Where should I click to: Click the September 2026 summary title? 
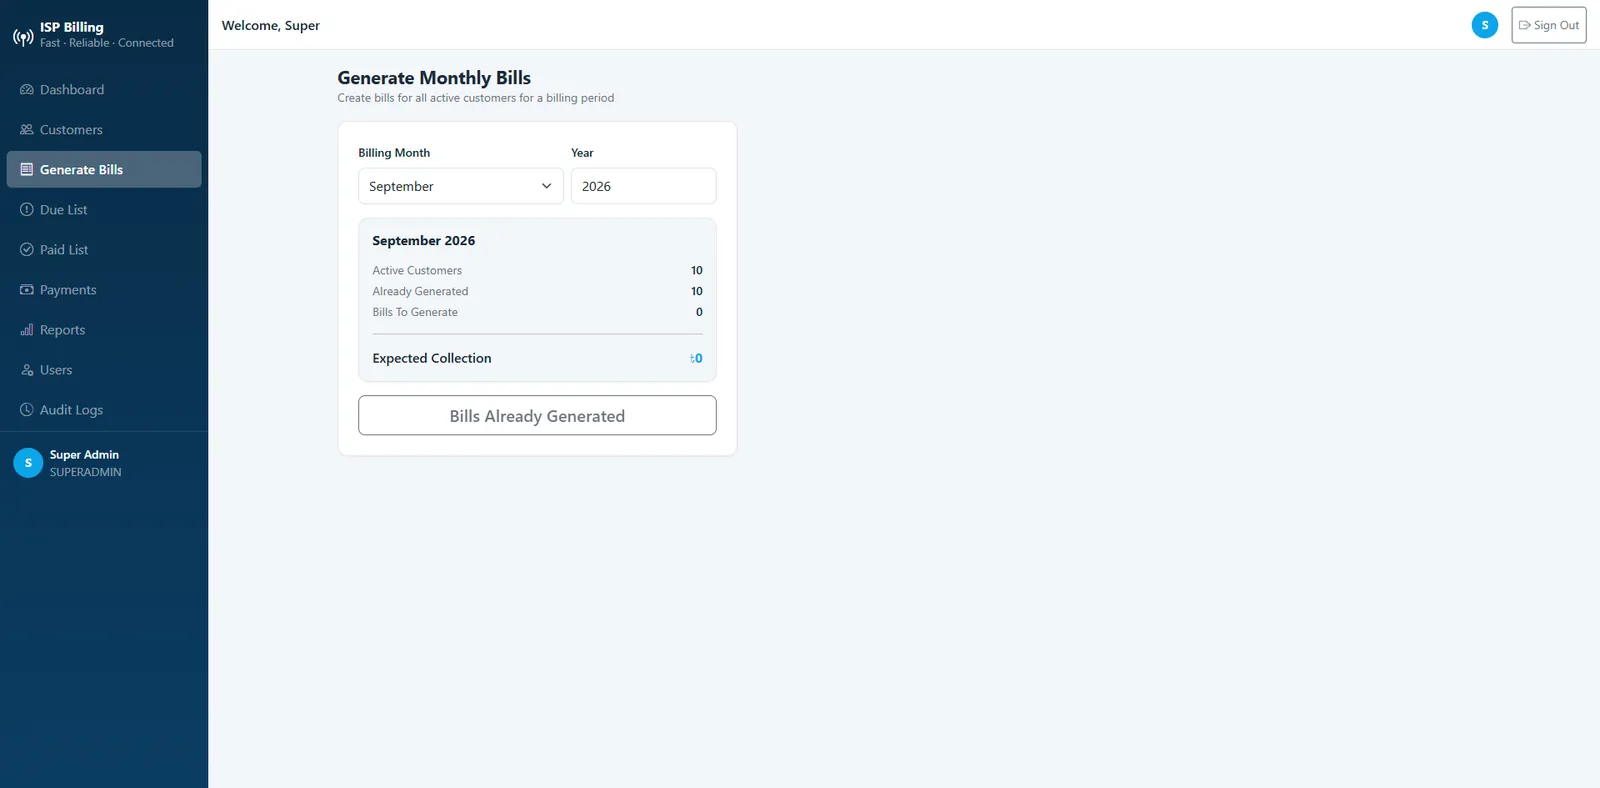[x=424, y=241]
